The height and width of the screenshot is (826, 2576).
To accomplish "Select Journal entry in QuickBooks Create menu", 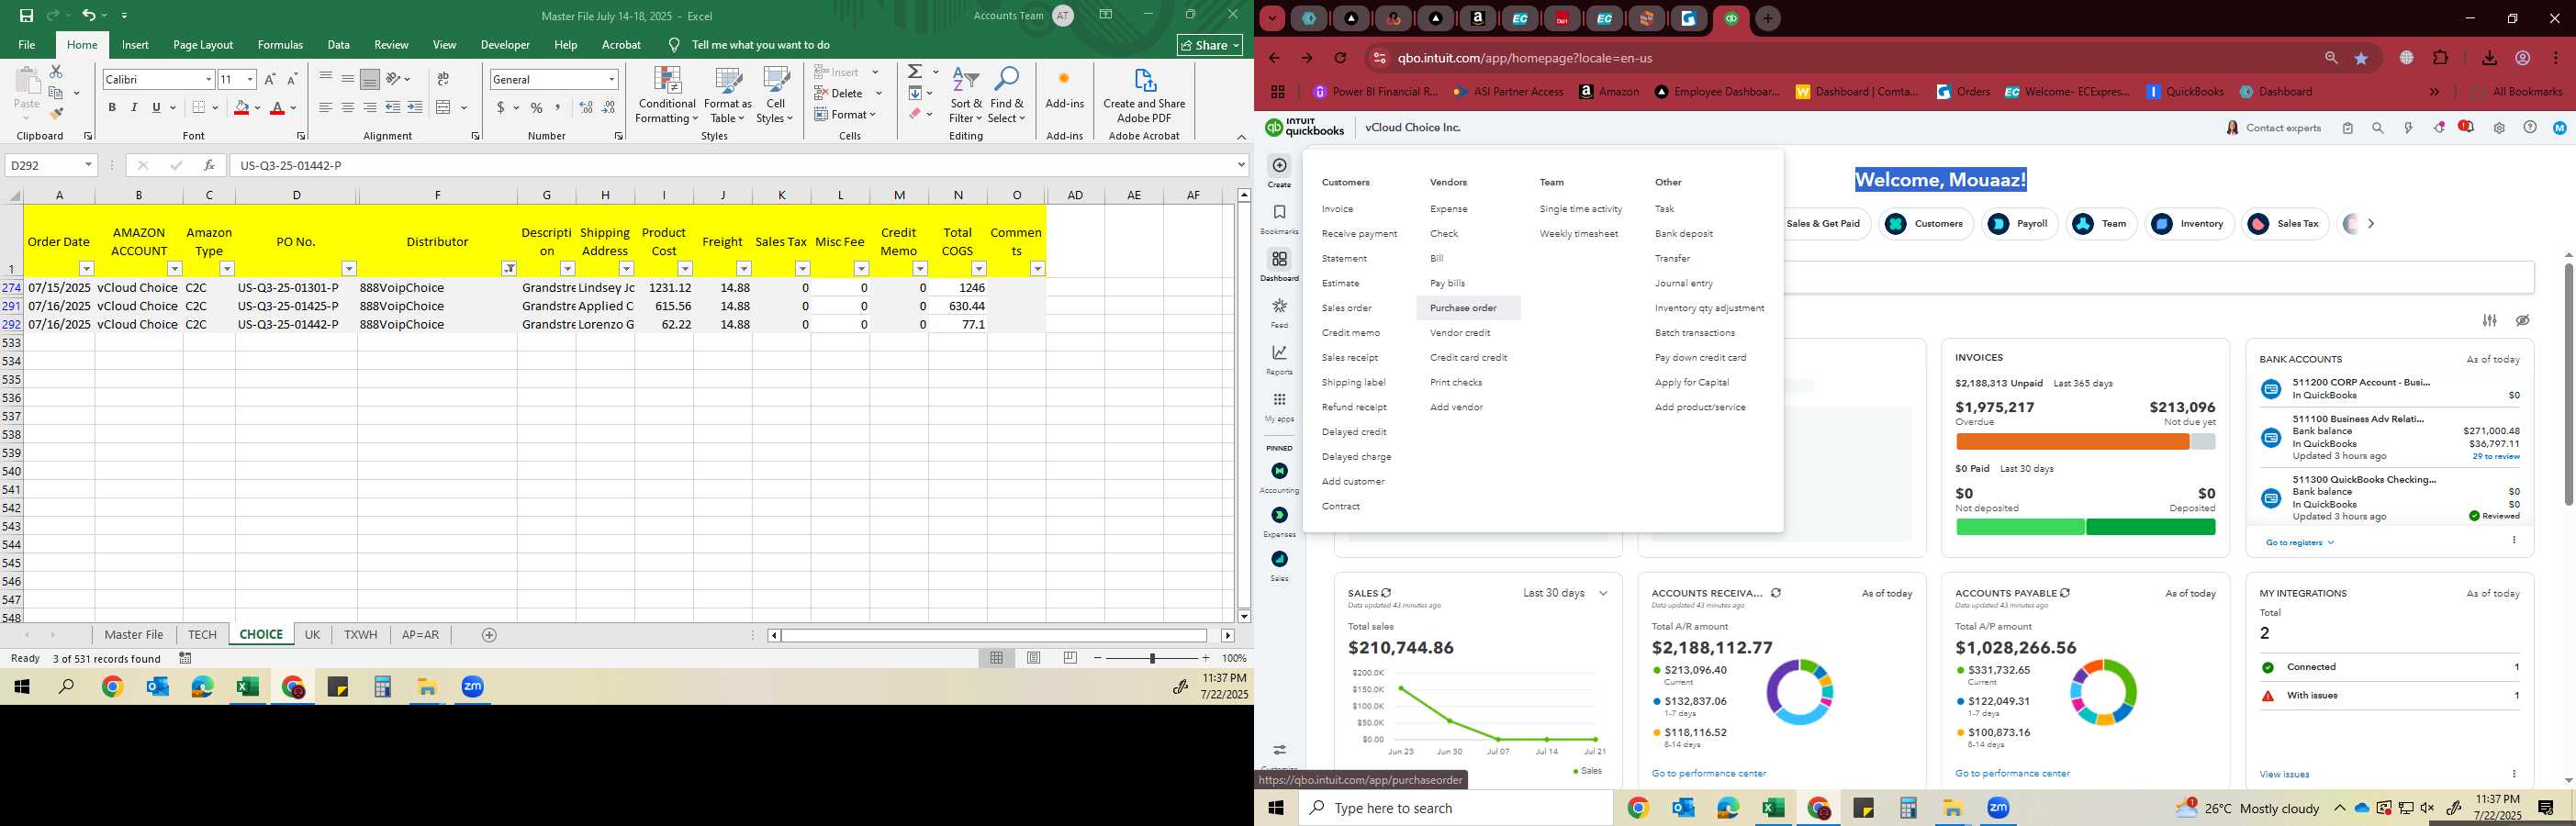I will (1684, 283).
